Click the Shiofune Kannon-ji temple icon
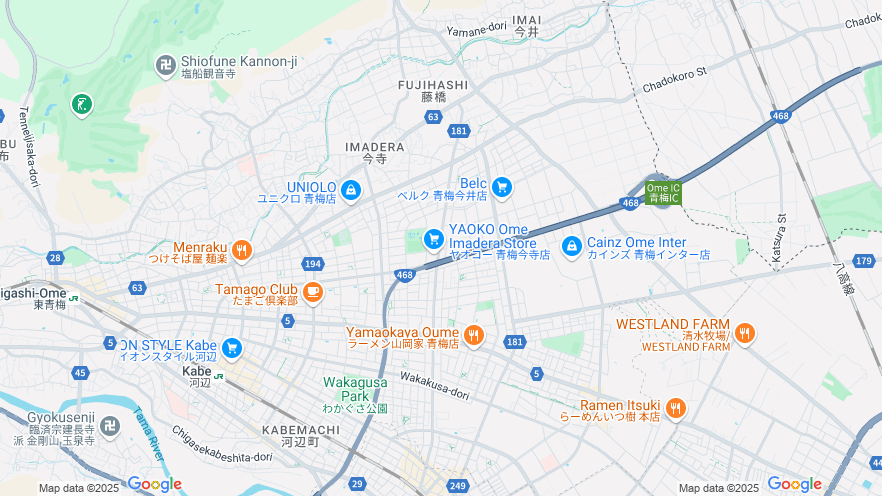 tap(166, 66)
